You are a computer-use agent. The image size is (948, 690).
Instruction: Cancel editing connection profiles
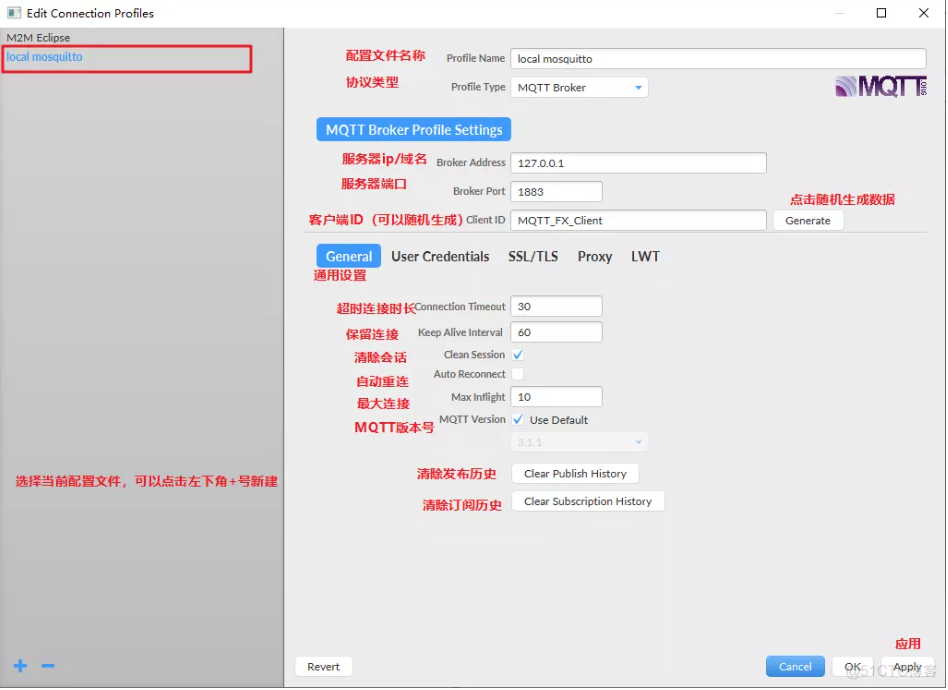click(x=795, y=667)
